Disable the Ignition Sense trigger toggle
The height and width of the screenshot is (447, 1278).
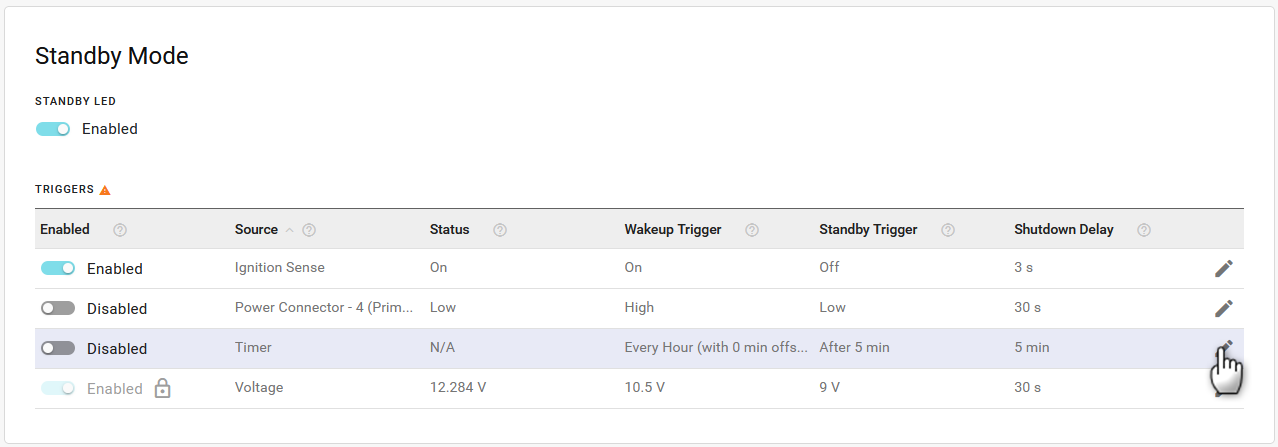click(58, 268)
